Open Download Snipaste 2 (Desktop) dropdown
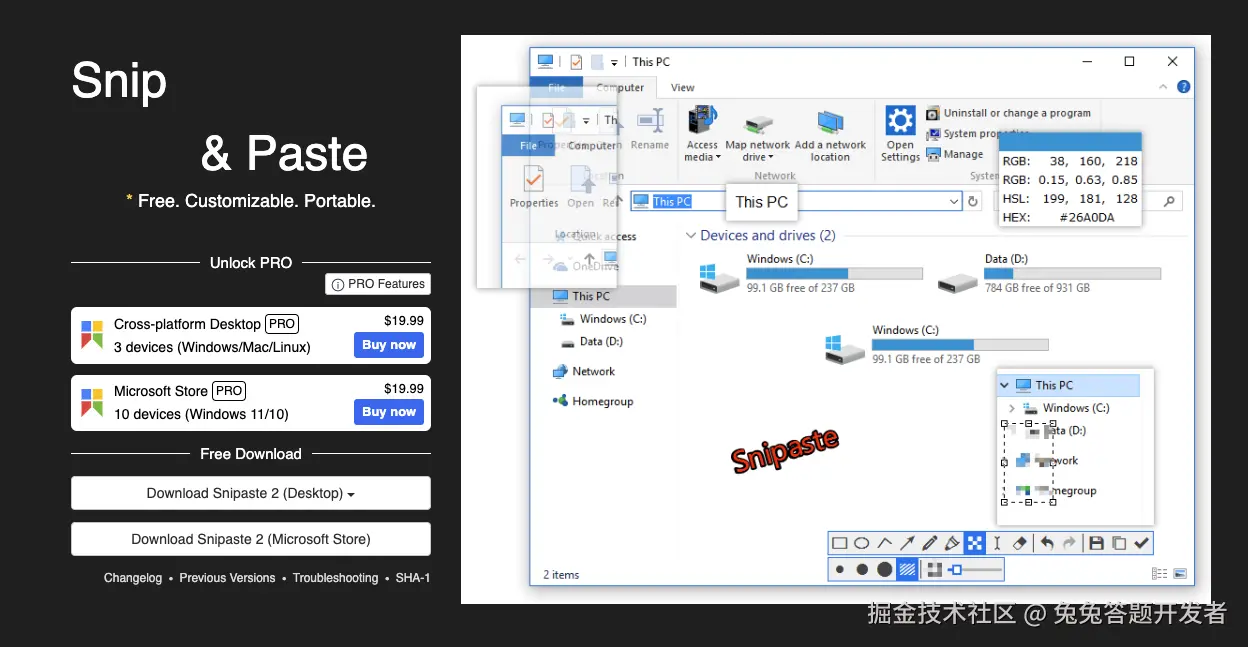 click(x=251, y=493)
